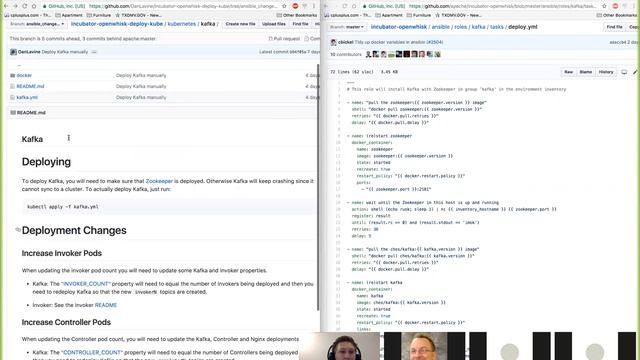Screen dimensions: 640x360
Task: Click Find file in left window
Action: pyautogui.click(x=300, y=24)
